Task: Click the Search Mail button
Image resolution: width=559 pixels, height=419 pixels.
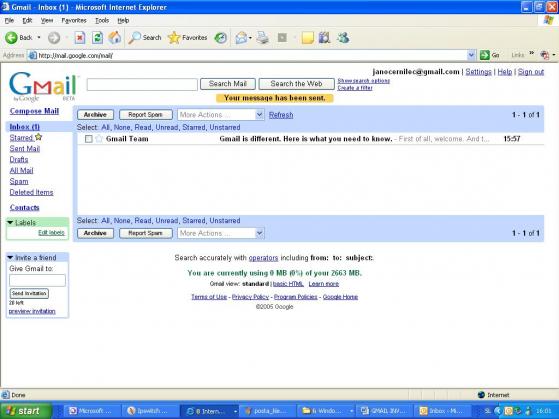Action: click(x=227, y=84)
